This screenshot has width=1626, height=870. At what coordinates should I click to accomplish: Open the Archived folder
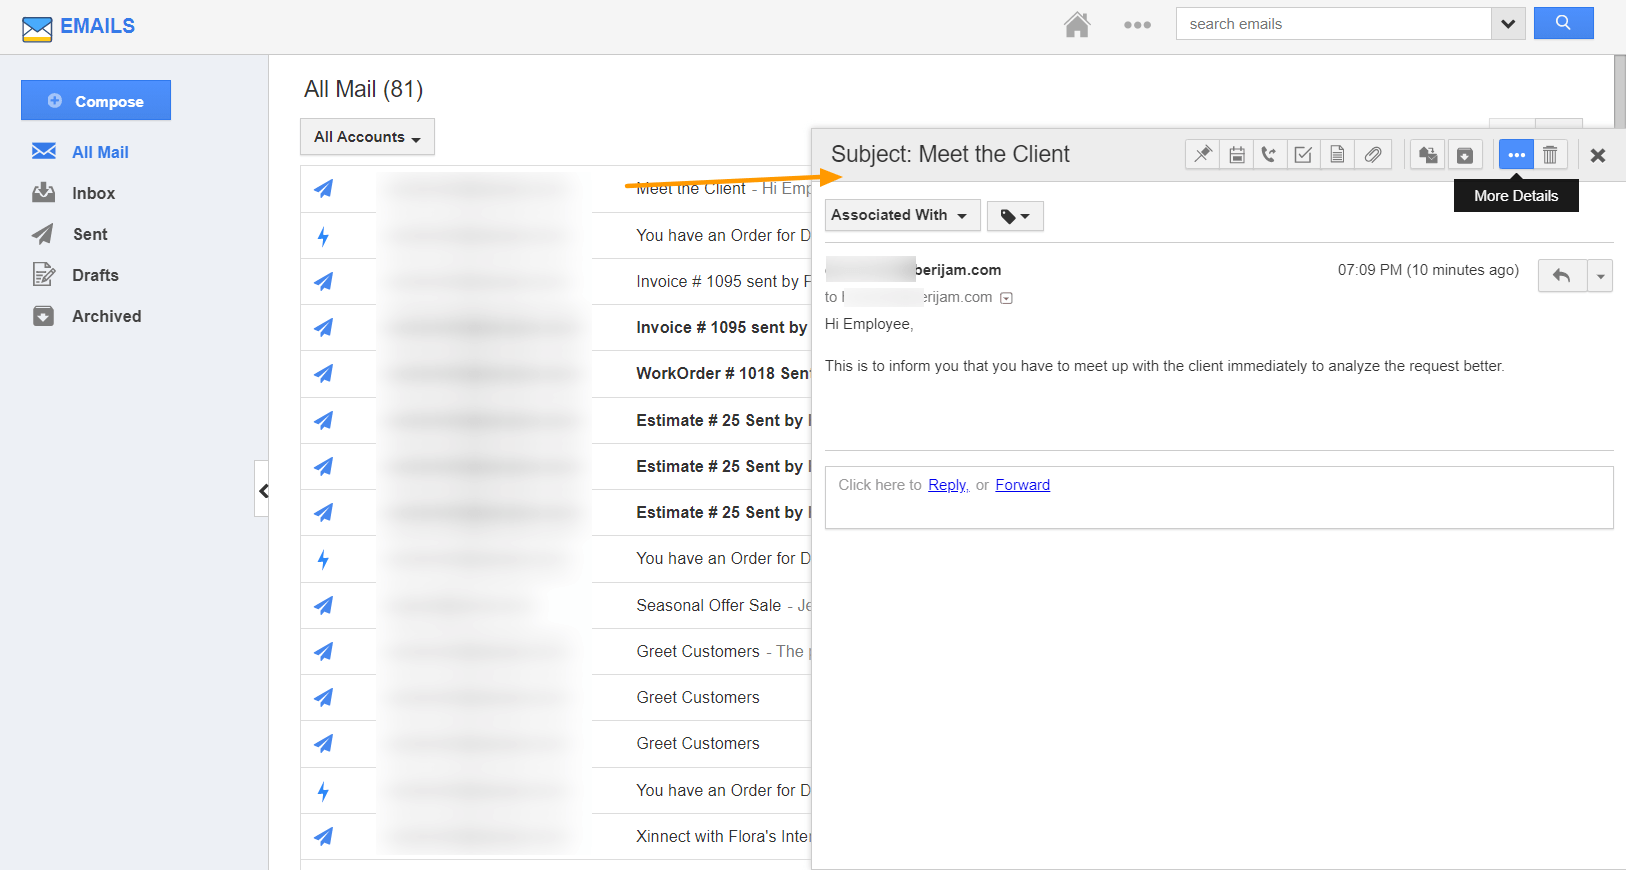pos(106,316)
